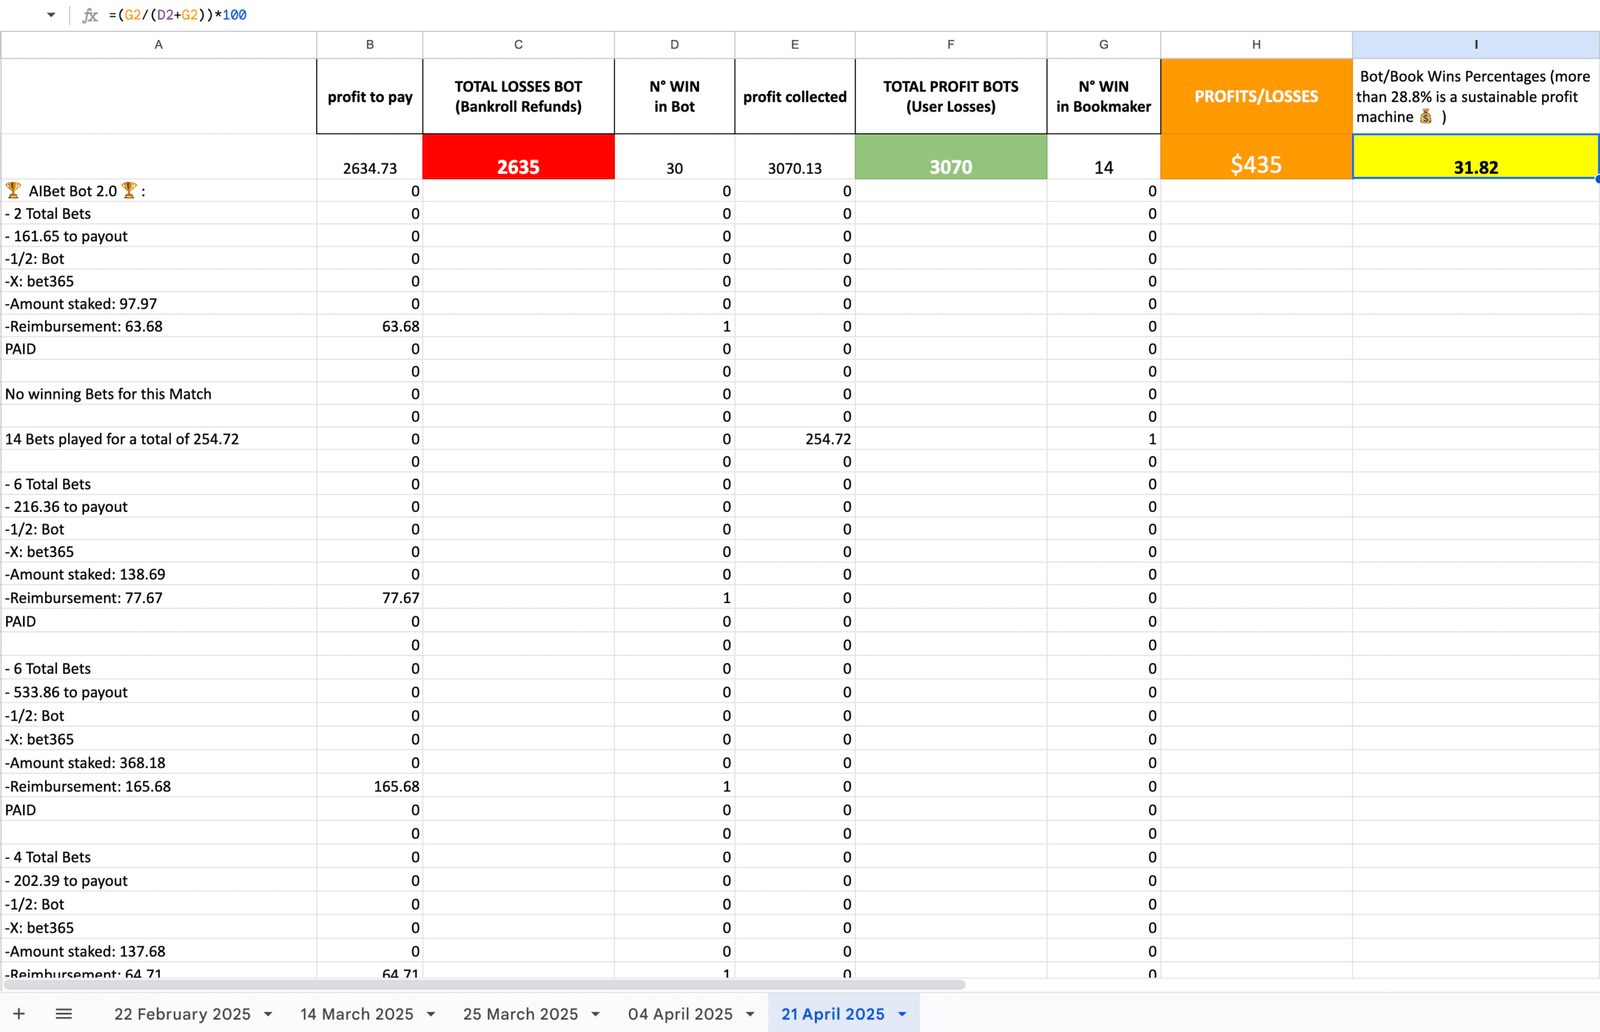Expand the 14 March 2025 tab menu arrow
The height and width of the screenshot is (1032, 1600).
[x=431, y=1014]
